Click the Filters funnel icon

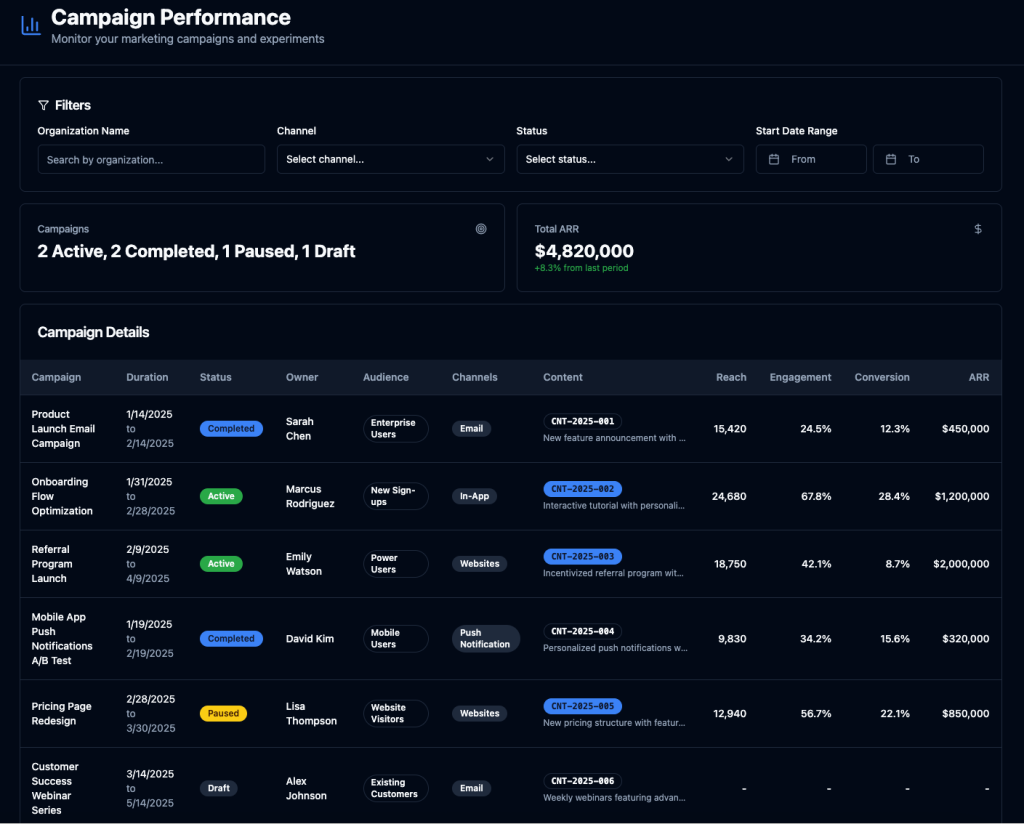click(43, 105)
